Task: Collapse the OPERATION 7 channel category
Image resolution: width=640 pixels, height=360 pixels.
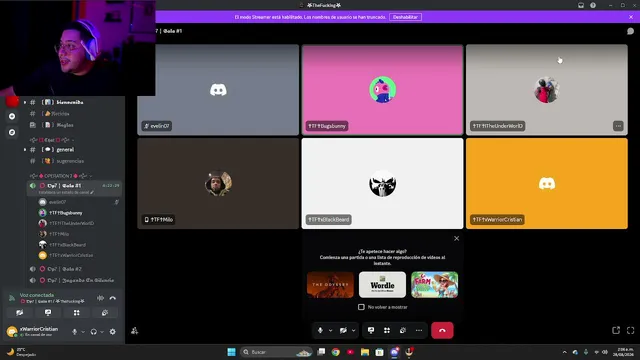Action: pos(60,176)
